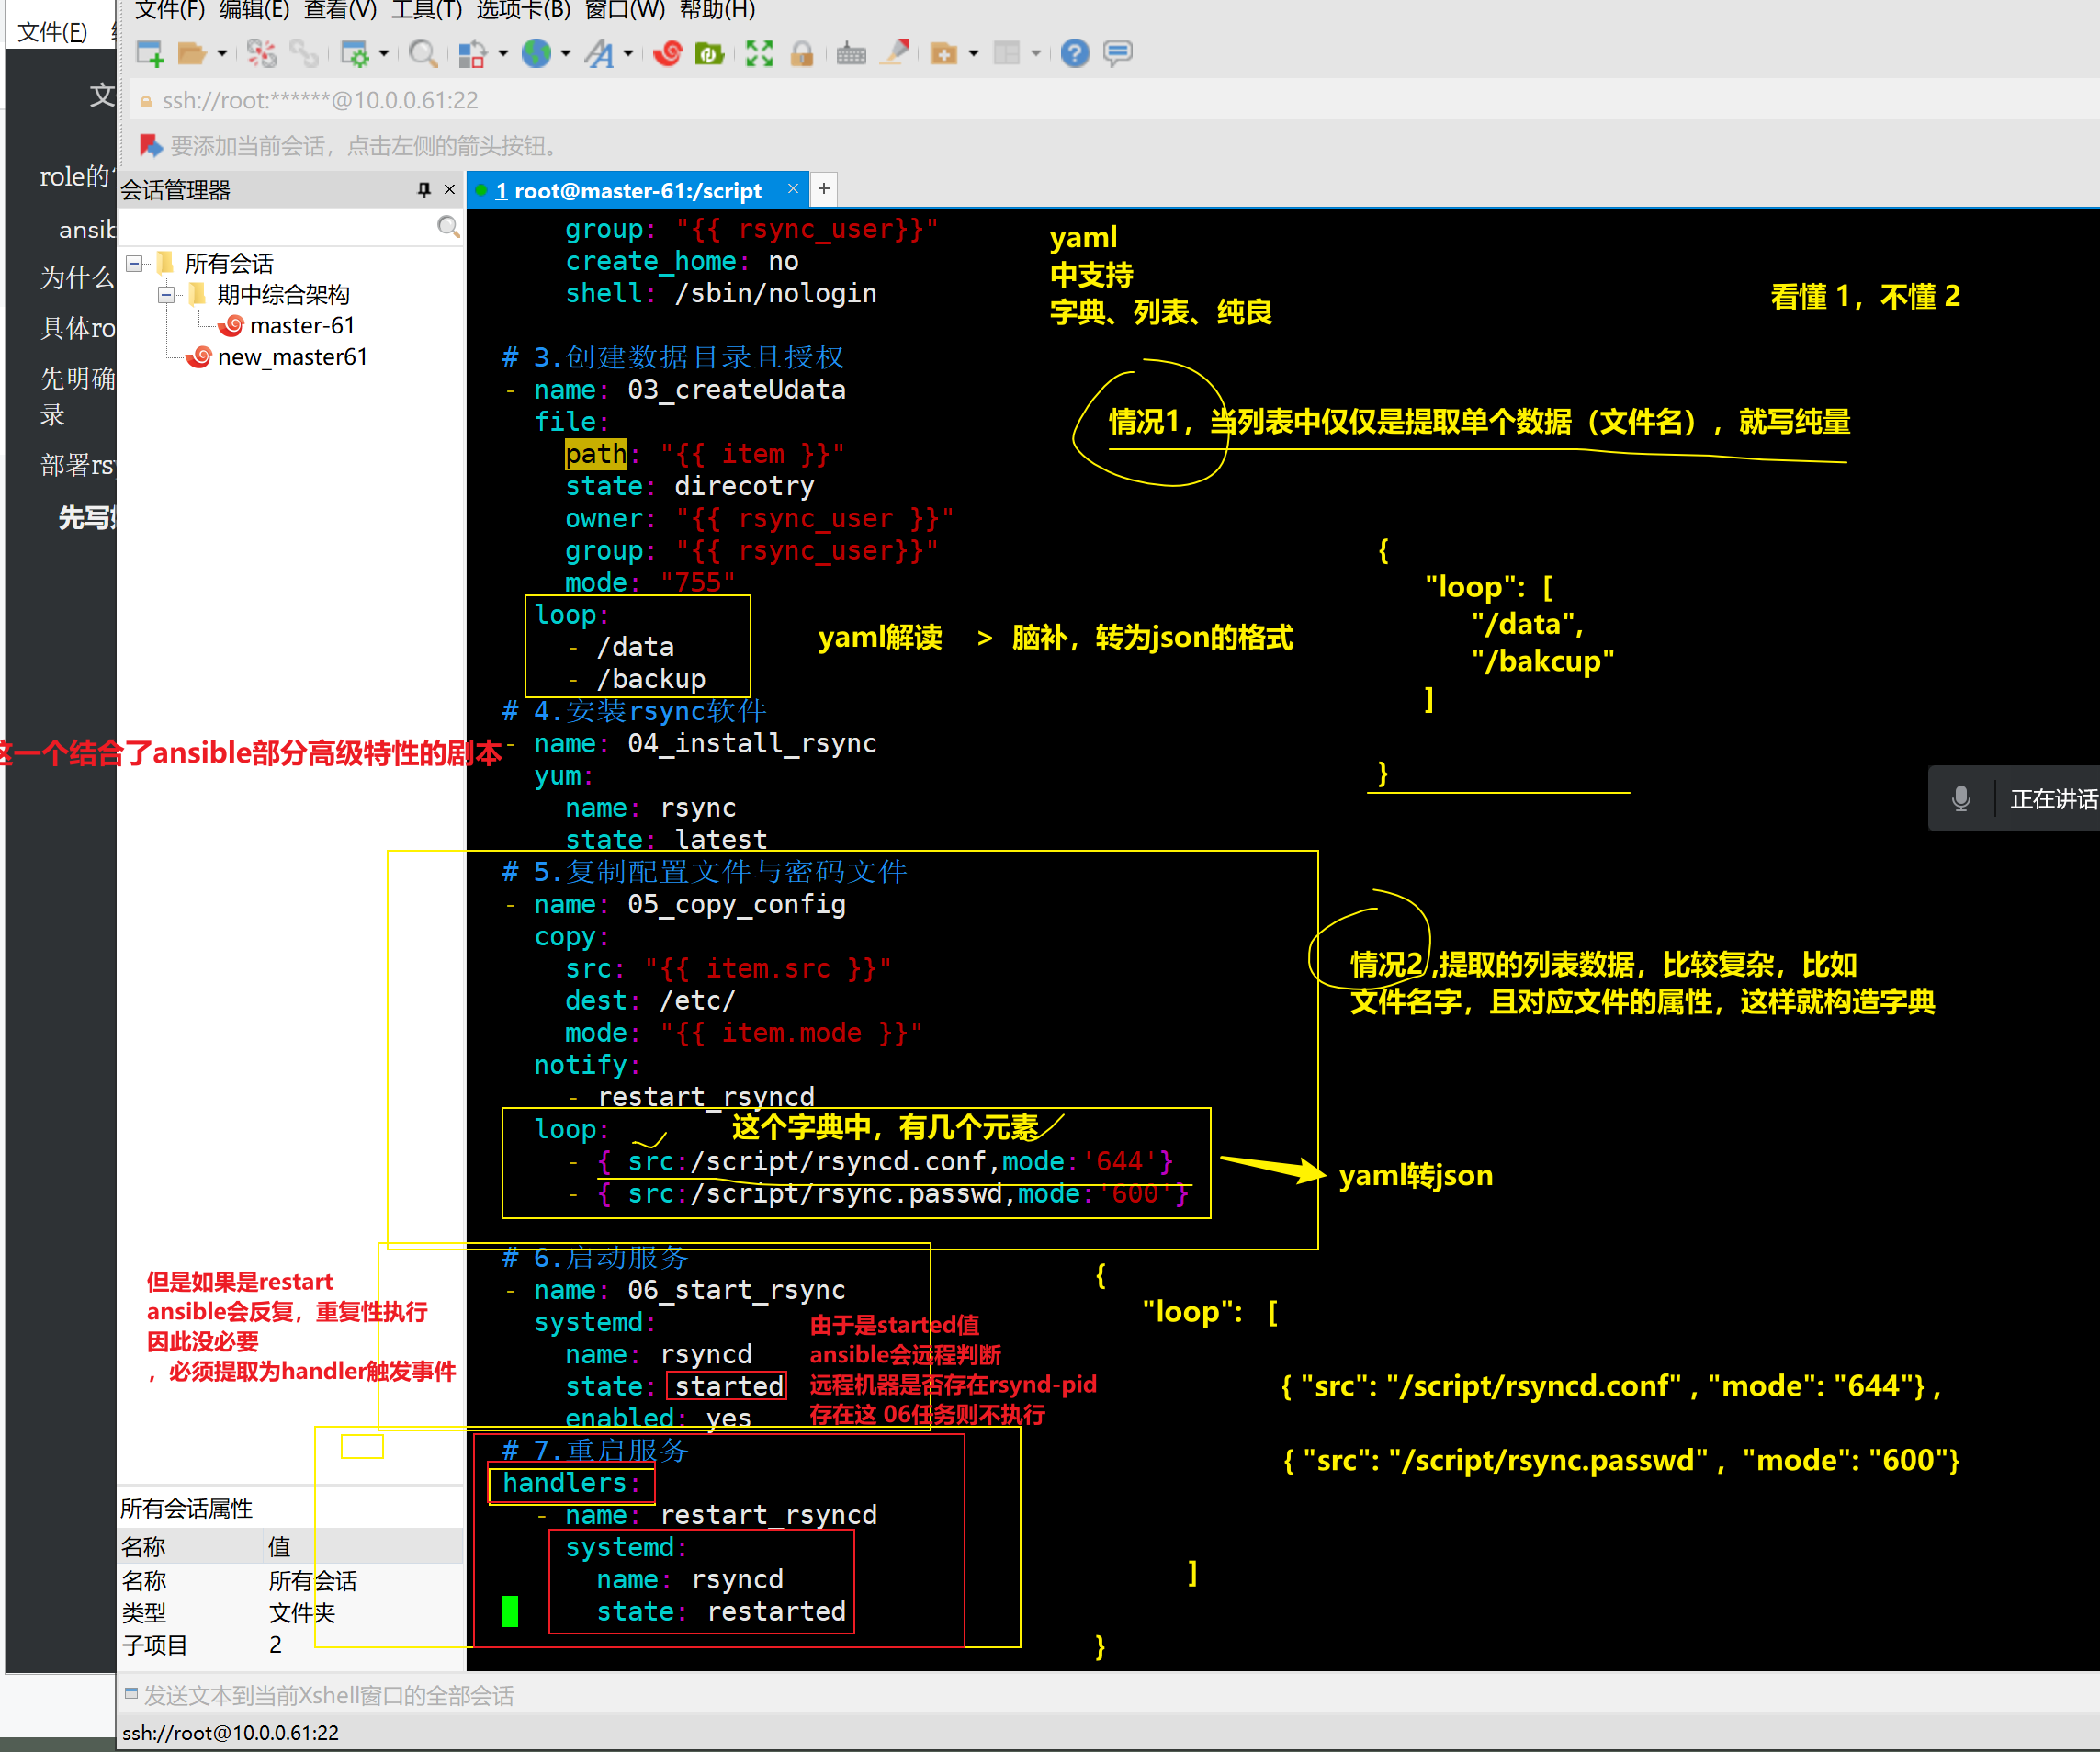Viewport: 2100px width, 1752px height.
Task: Click the fullscreen arrows icon
Action: [x=759, y=53]
